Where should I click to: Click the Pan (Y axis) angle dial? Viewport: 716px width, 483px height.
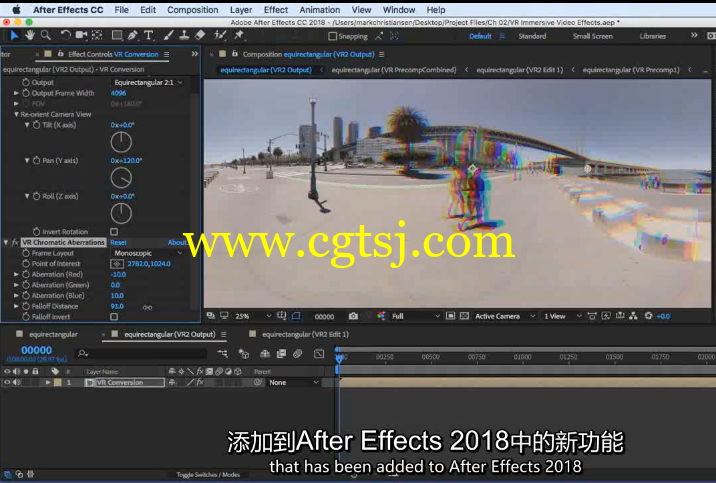click(x=121, y=178)
